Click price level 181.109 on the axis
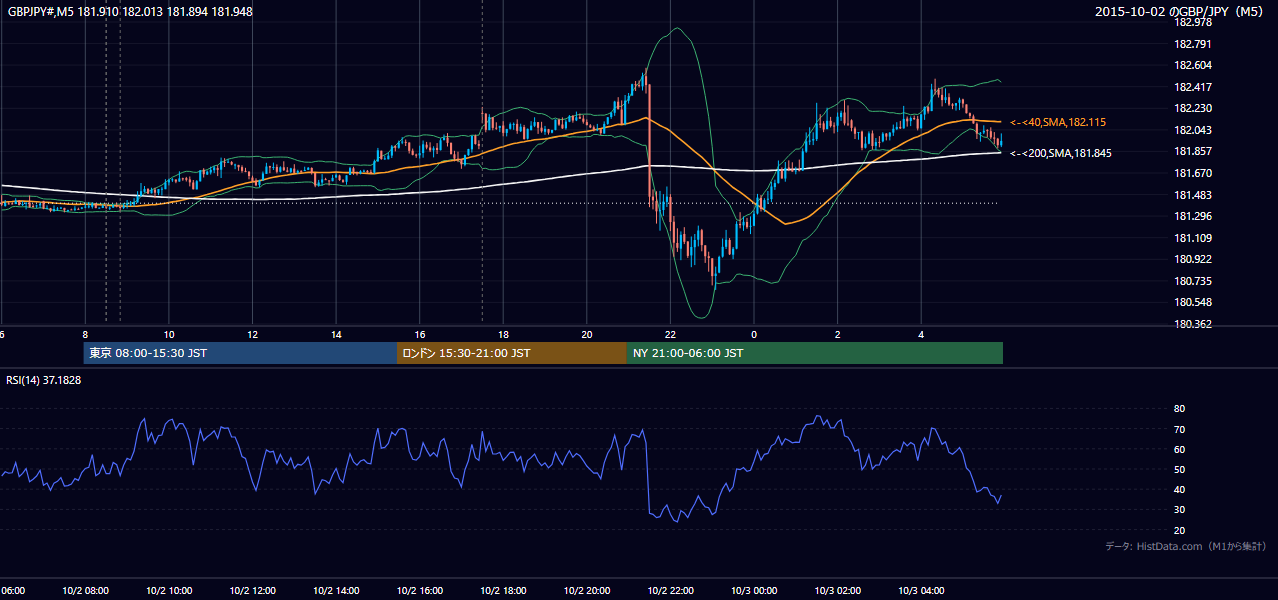The width and height of the screenshot is (1278, 600). pos(1193,238)
